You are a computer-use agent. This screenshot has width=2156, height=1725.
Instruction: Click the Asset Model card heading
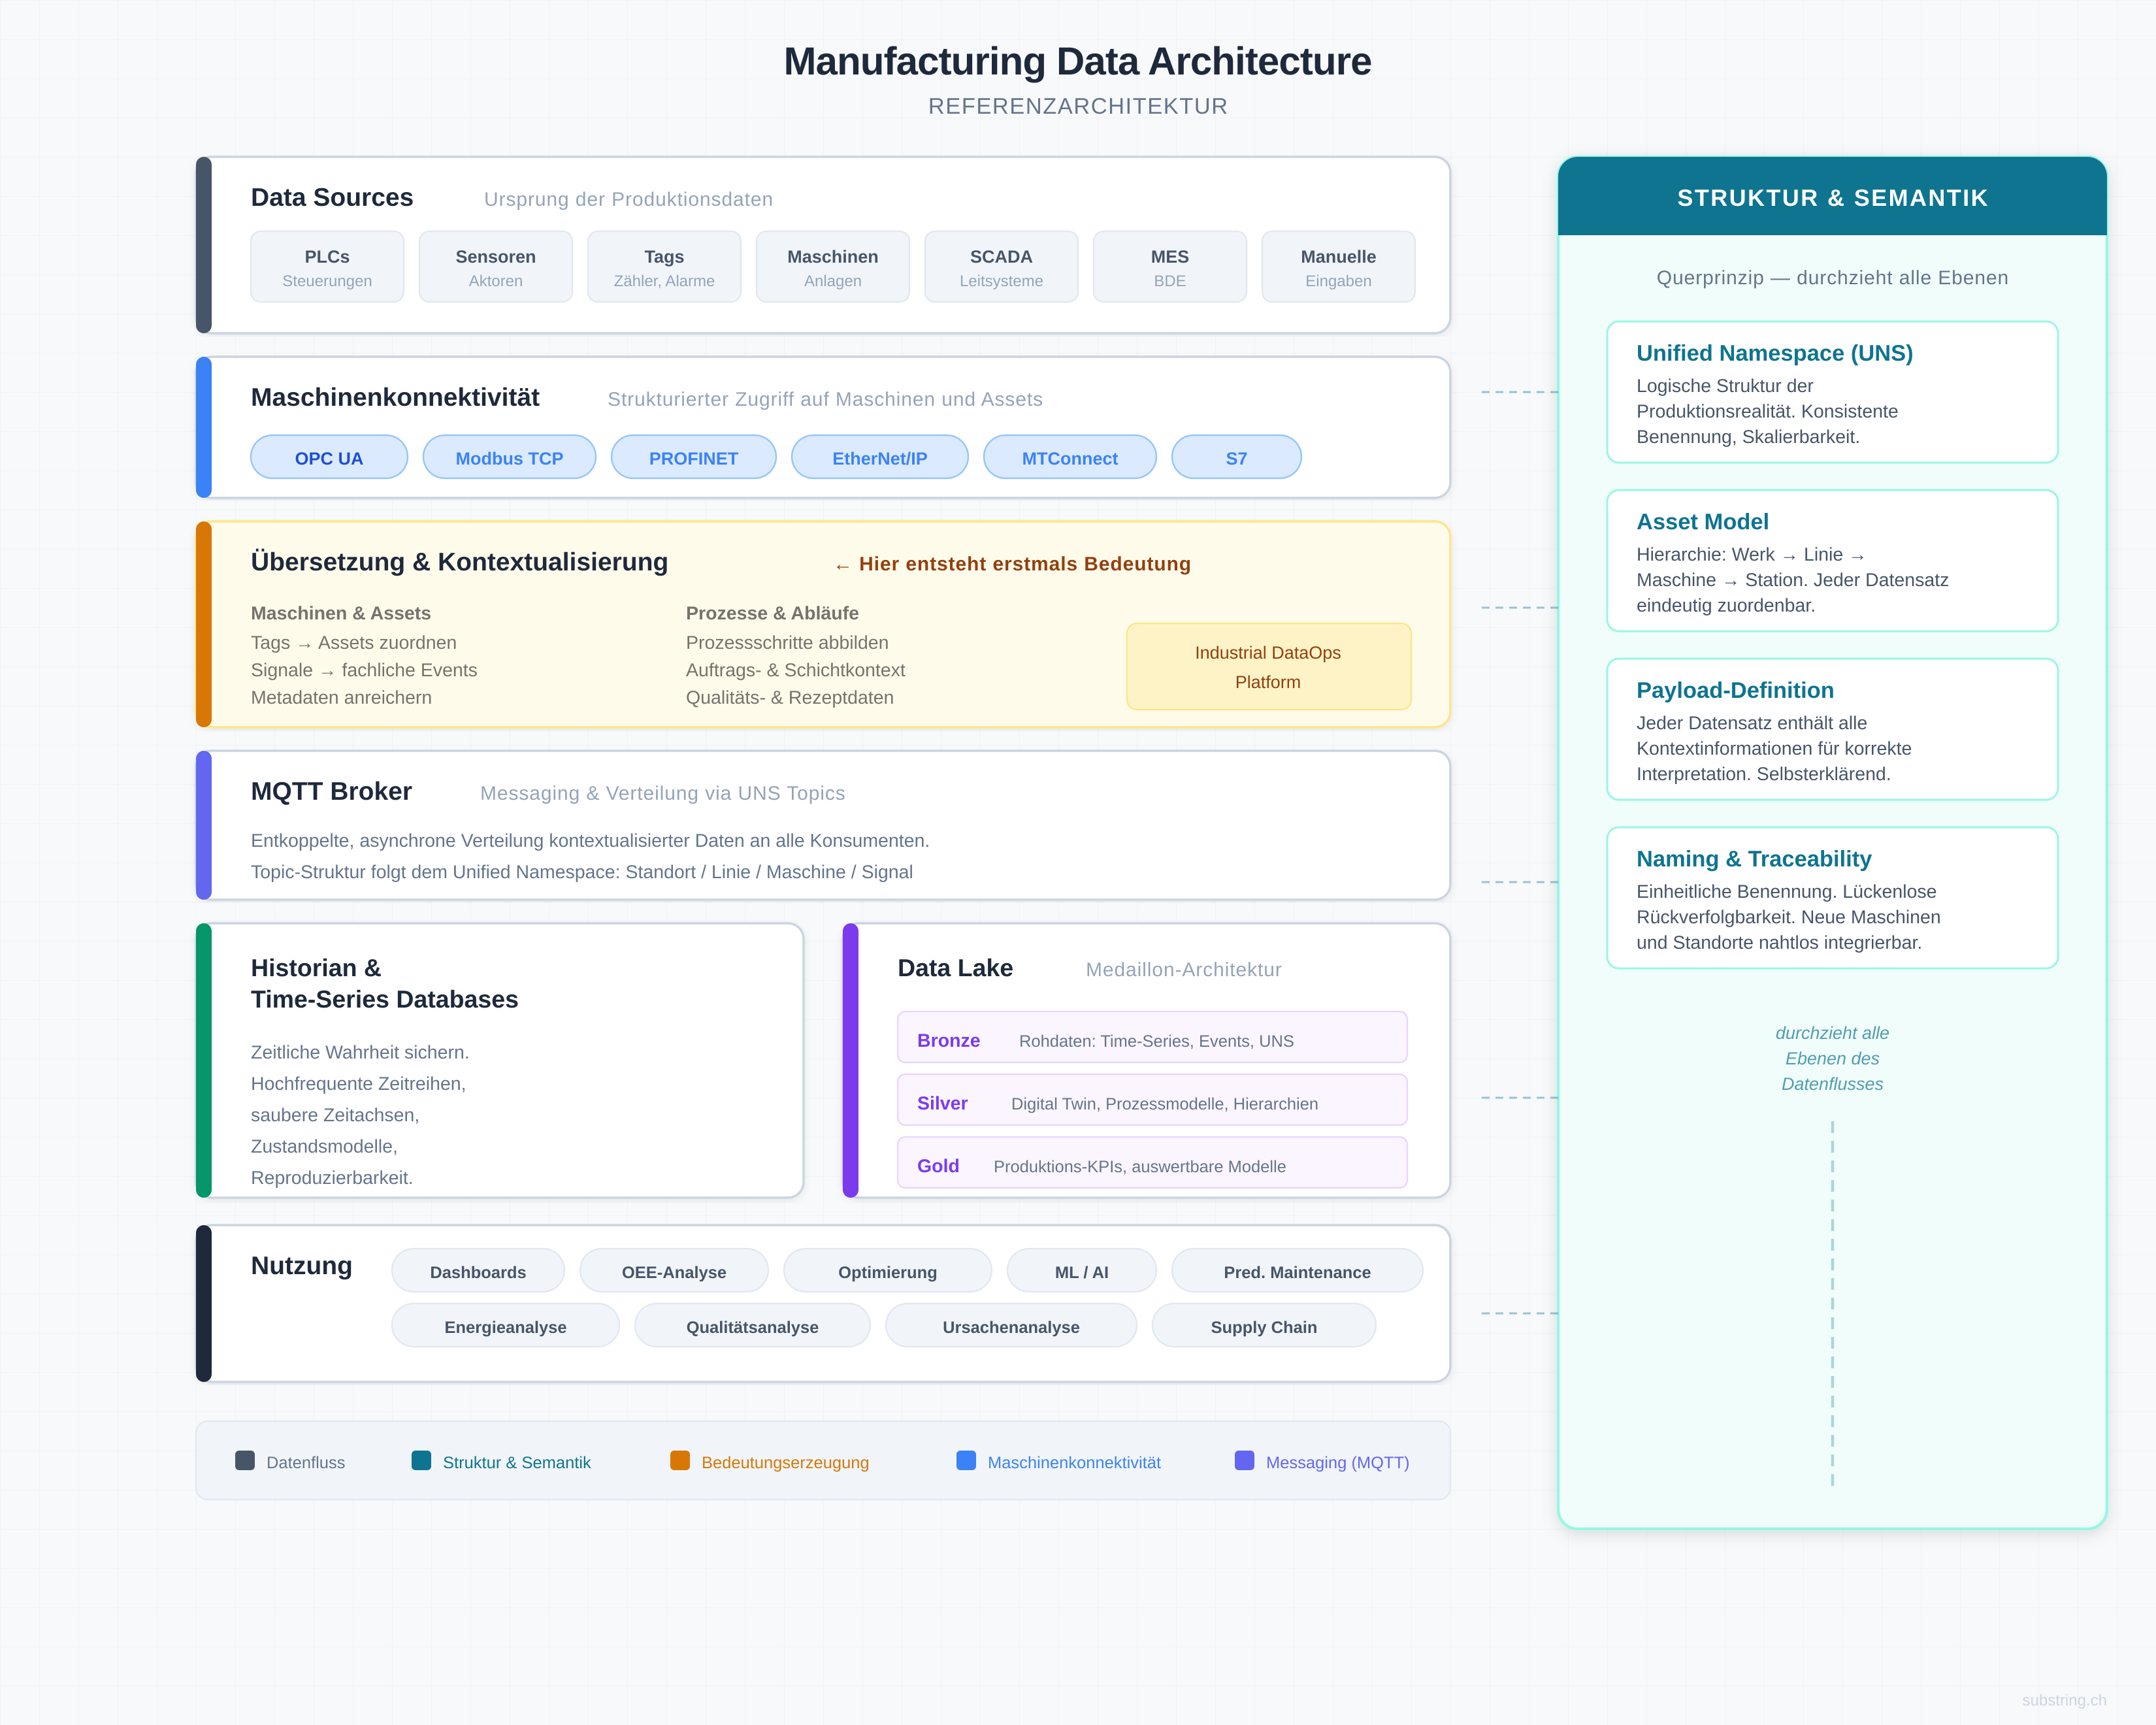tap(1702, 522)
